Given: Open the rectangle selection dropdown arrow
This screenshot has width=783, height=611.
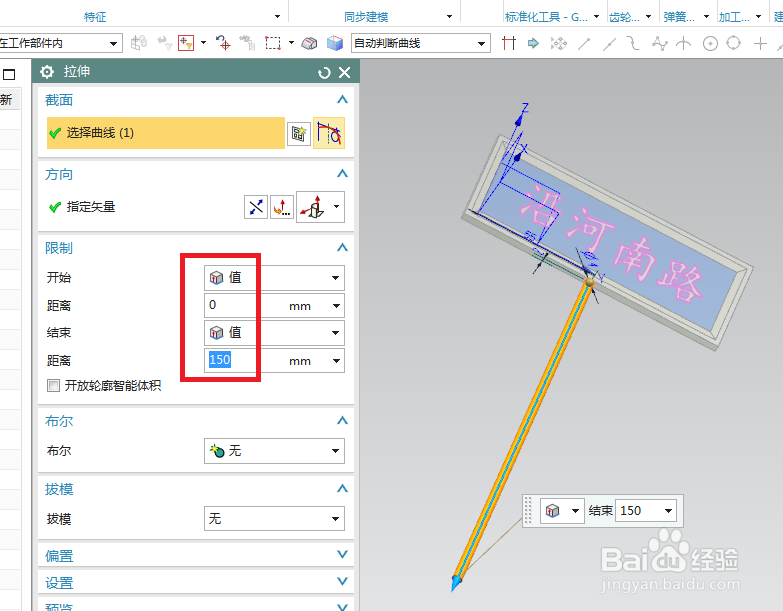Looking at the screenshot, I should tap(291, 43).
